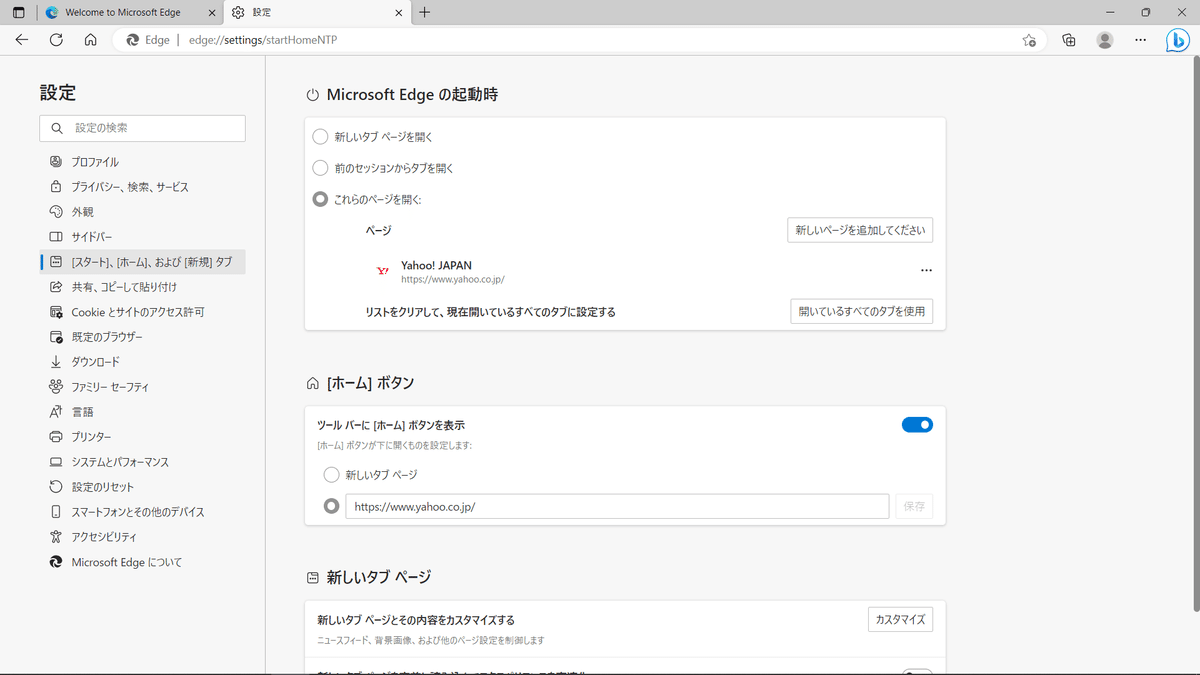Open more actions for Yahoo! JAPAN entry

coord(926,271)
